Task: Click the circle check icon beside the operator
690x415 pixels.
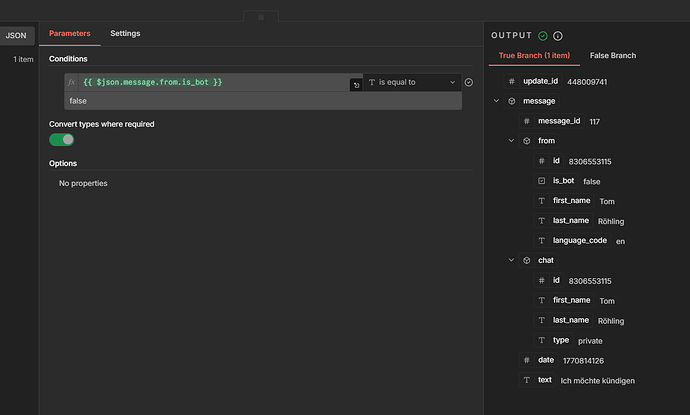Action: click(469, 82)
